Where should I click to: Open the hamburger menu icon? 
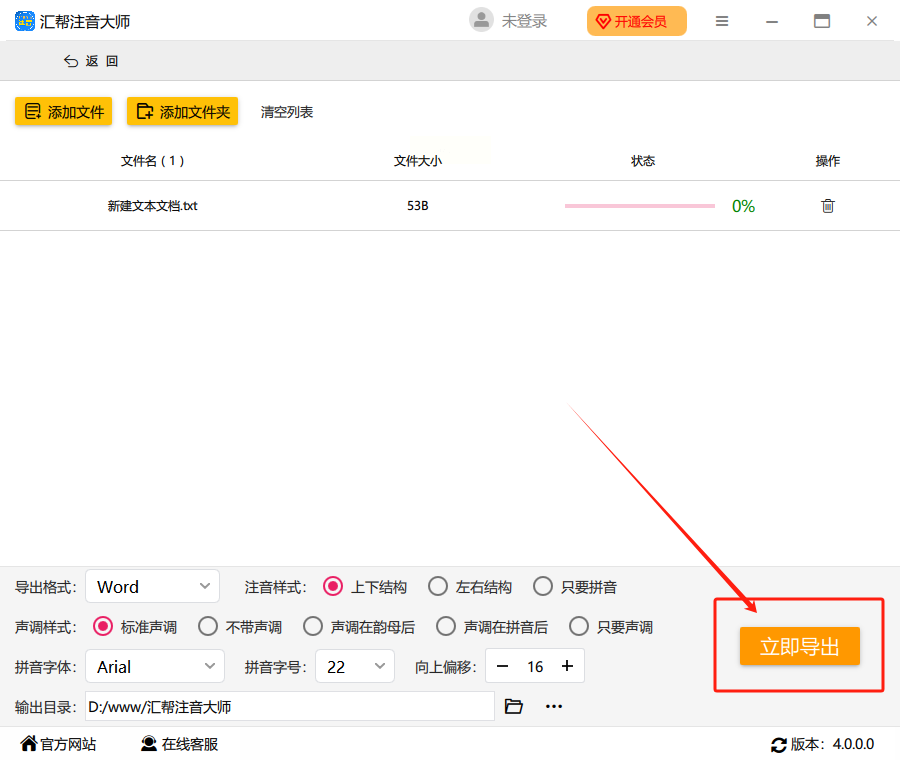(x=722, y=21)
